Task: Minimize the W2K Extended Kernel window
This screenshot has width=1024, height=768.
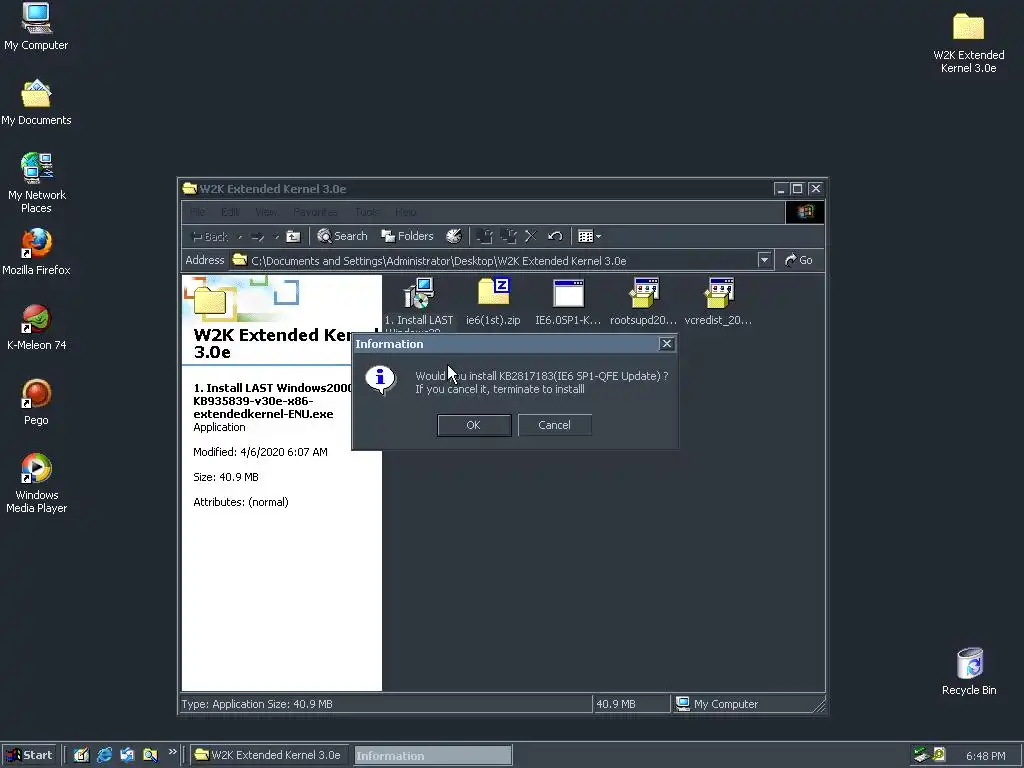Action: click(780, 189)
